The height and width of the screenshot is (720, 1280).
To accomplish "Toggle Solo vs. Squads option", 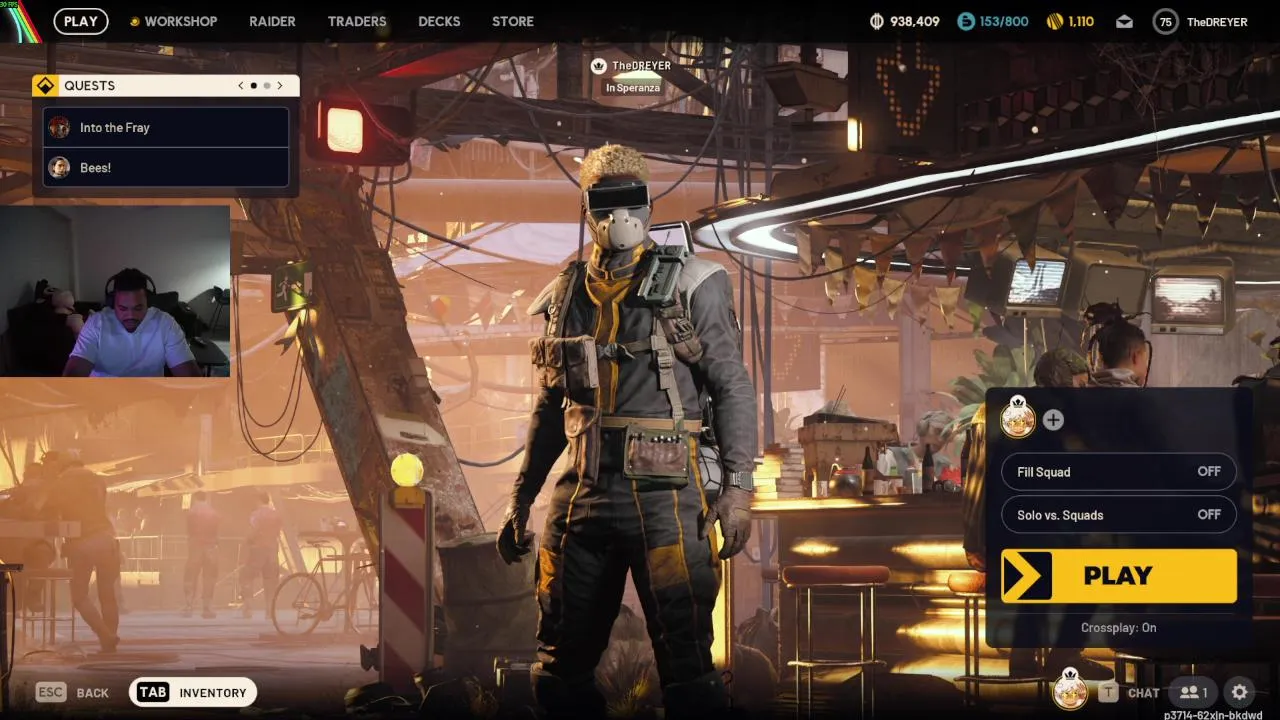I will coord(1119,515).
